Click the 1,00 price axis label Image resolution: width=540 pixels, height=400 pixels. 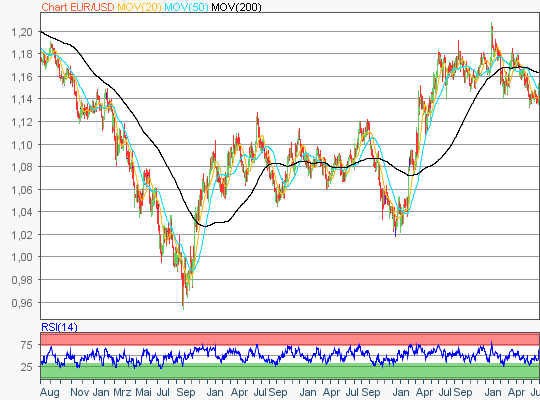[x=22, y=257]
